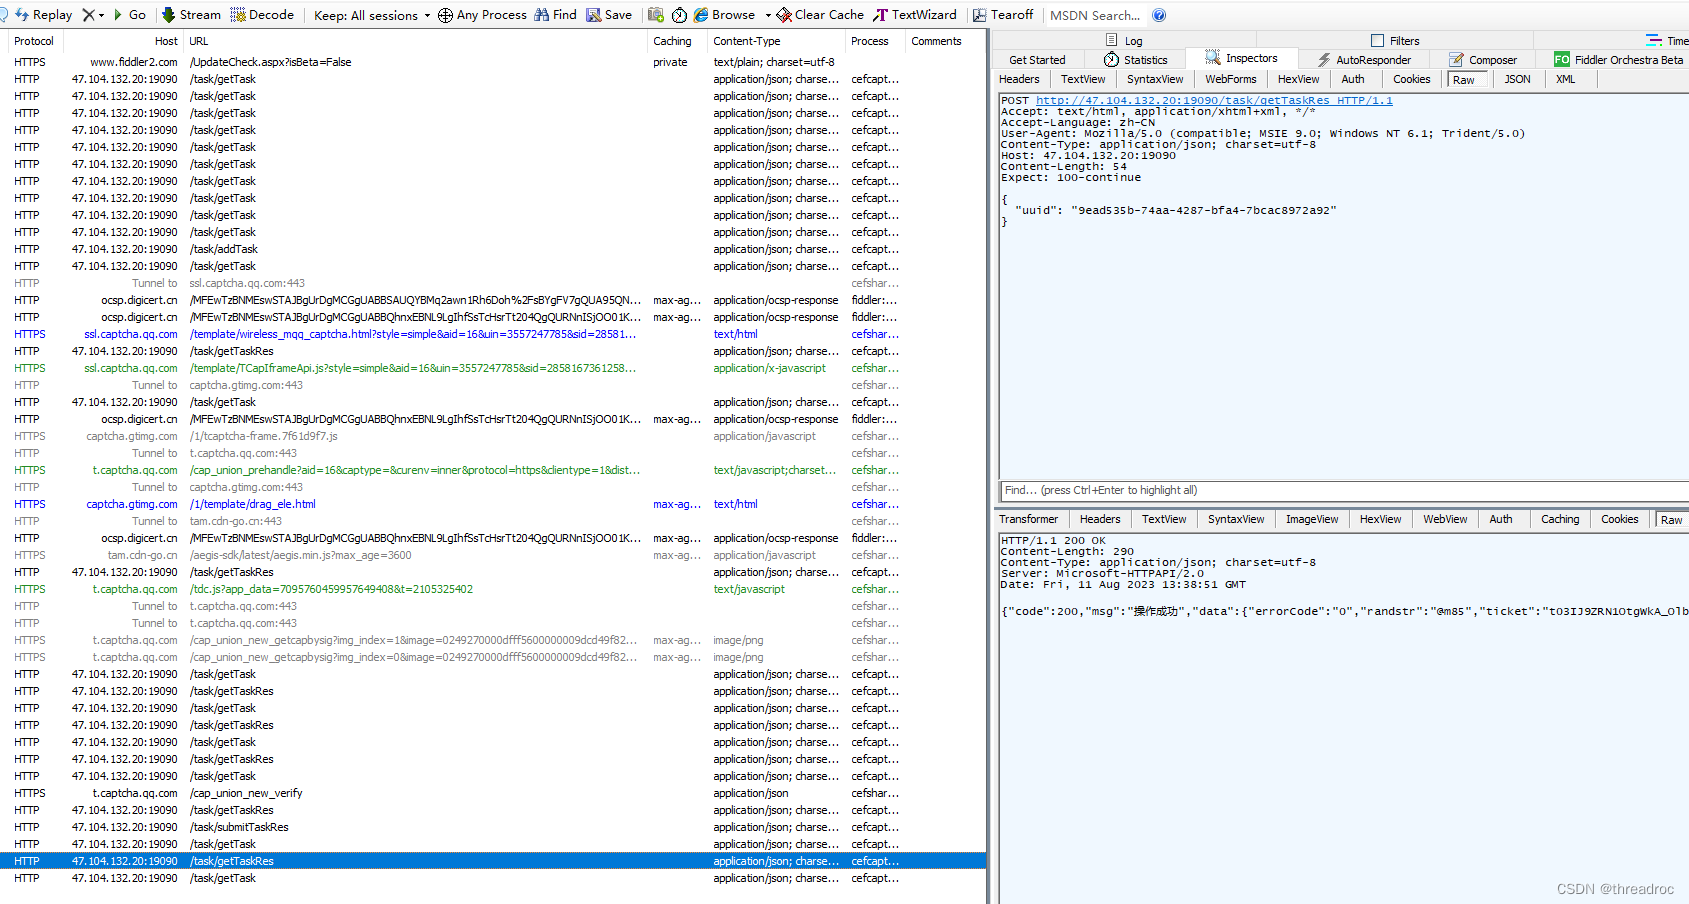Click the Composer pencil icon
This screenshot has width=1689, height=904.
(1456, 60)
